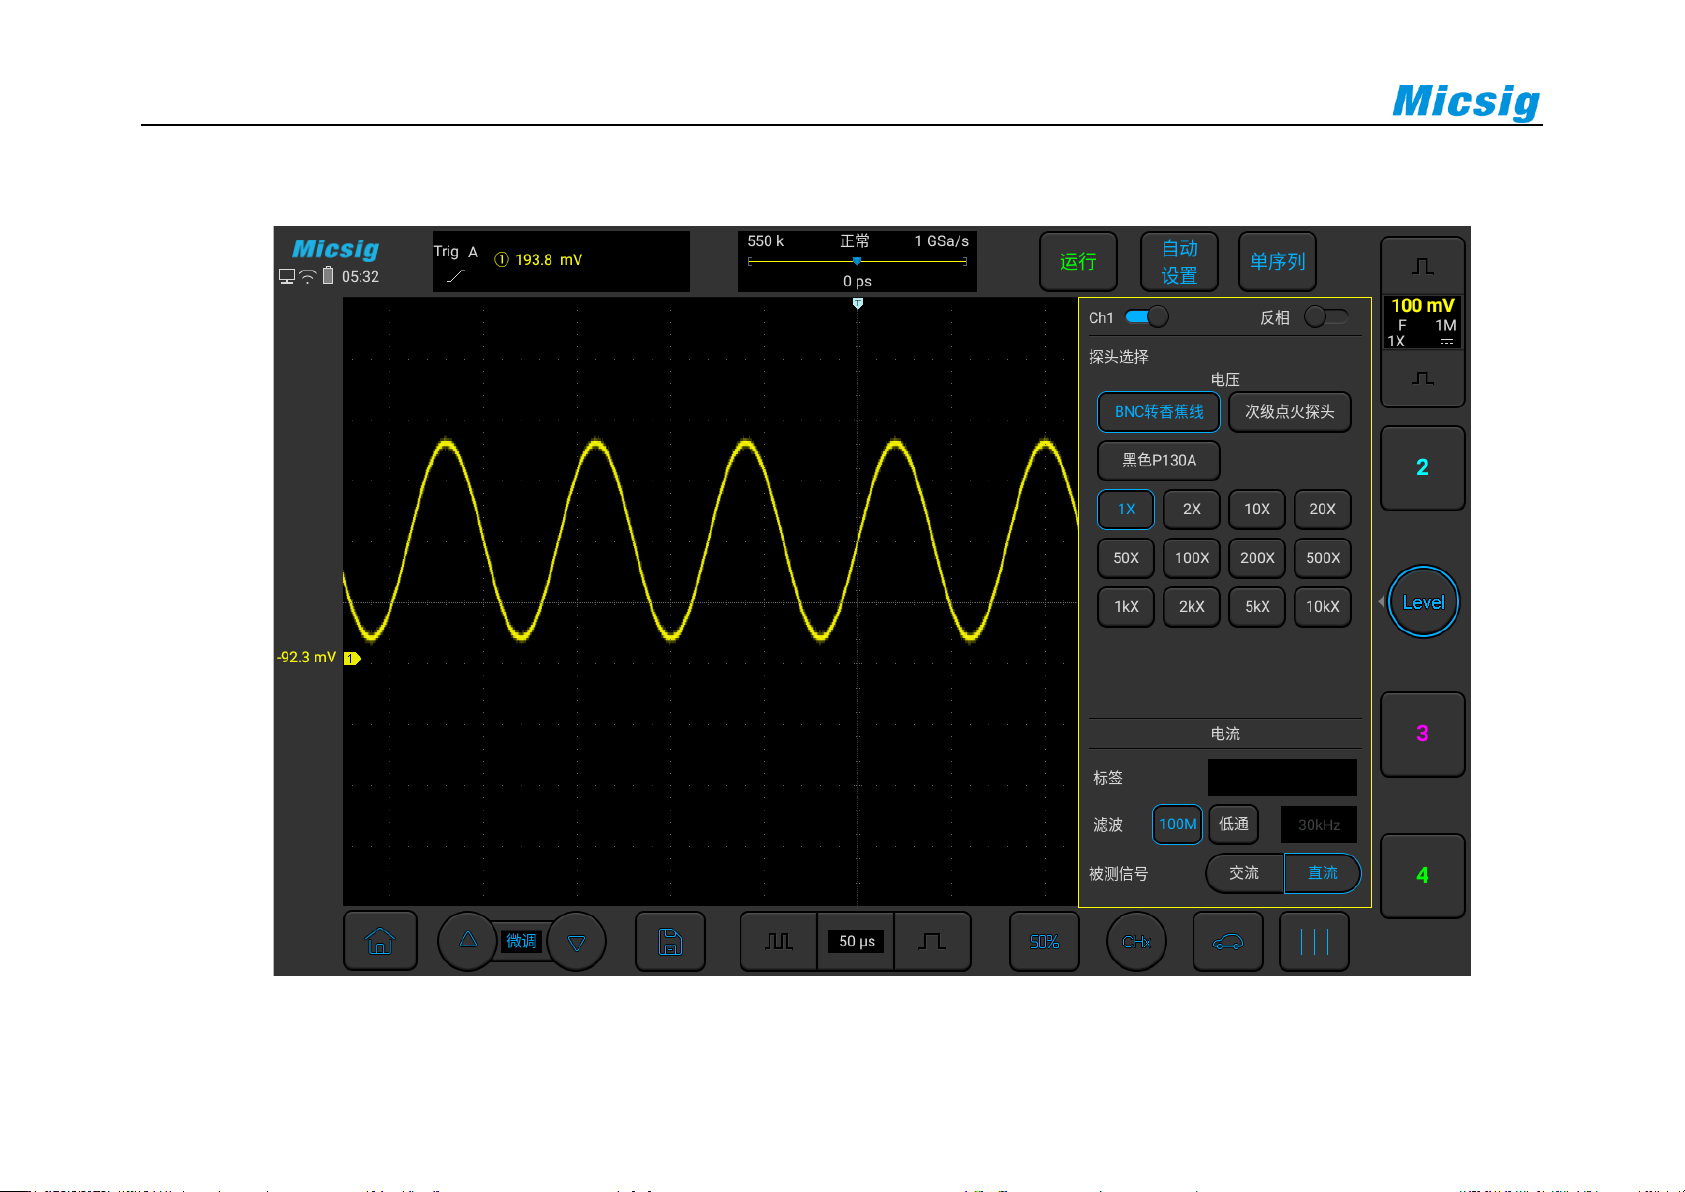Screen dimensions: 1685x1192
Task: Tap the Trig A 193.8 mV readout
Action: tap(561, 261)
